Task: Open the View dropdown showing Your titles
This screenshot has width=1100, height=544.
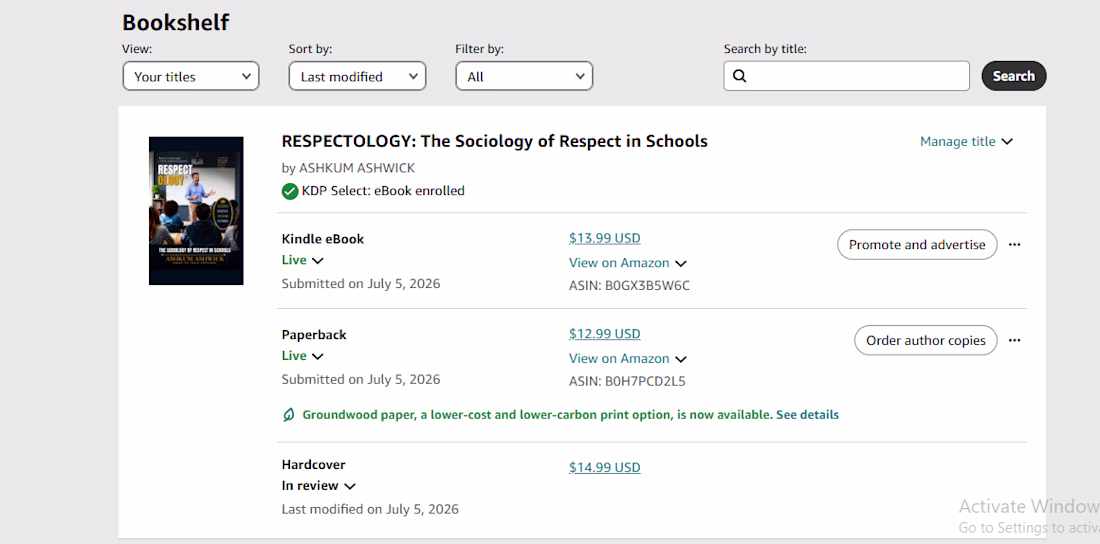Action: point(191,77)
